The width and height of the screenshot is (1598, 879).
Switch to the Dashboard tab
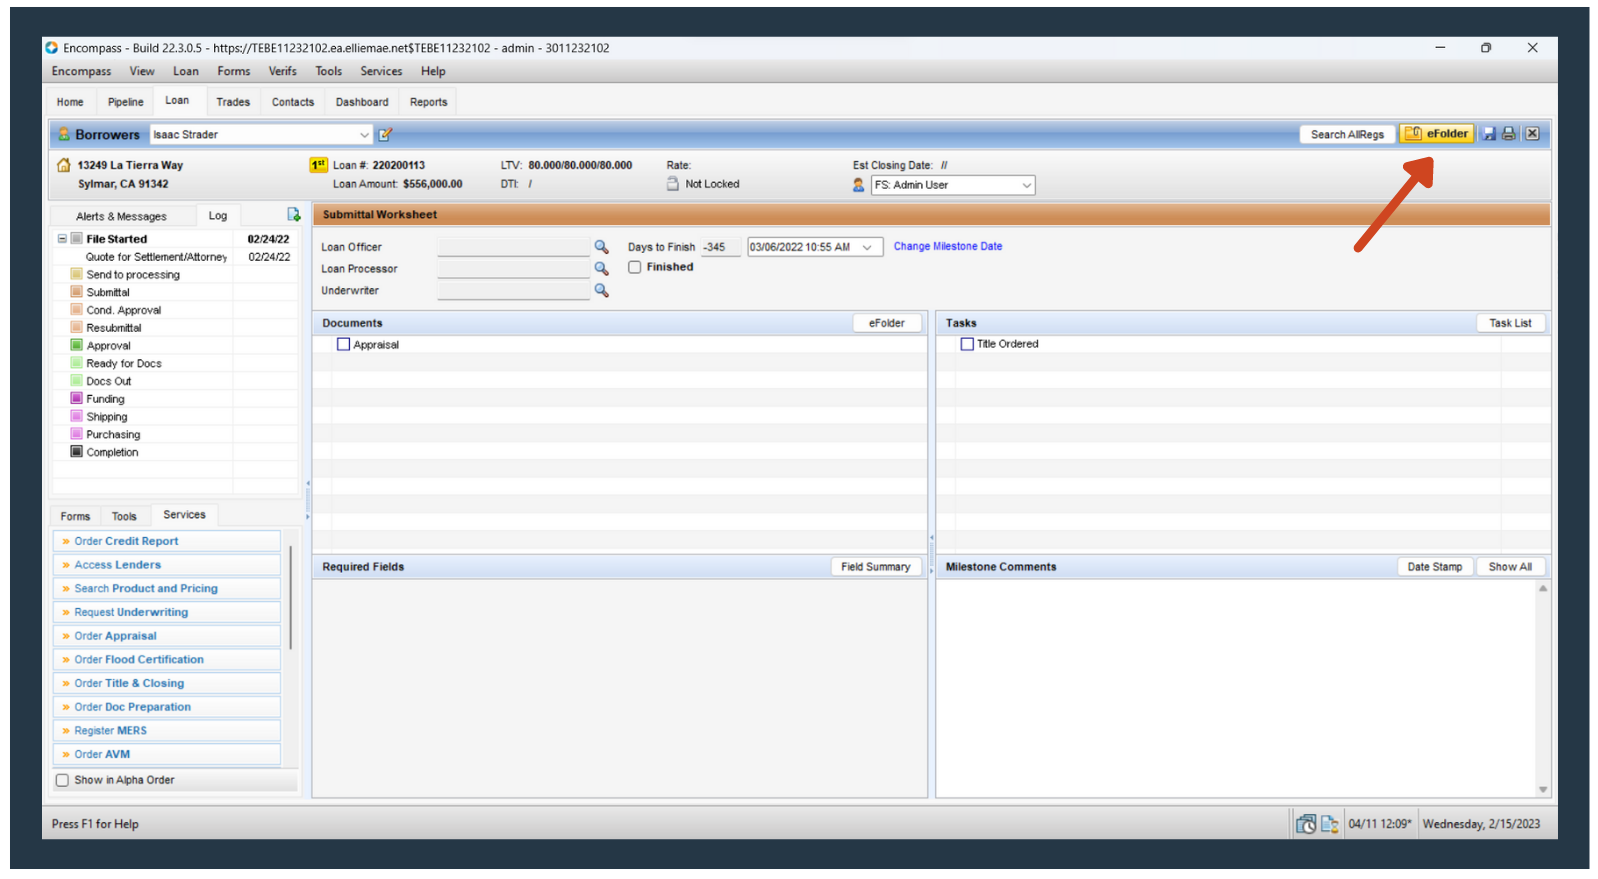click(362, 102)
